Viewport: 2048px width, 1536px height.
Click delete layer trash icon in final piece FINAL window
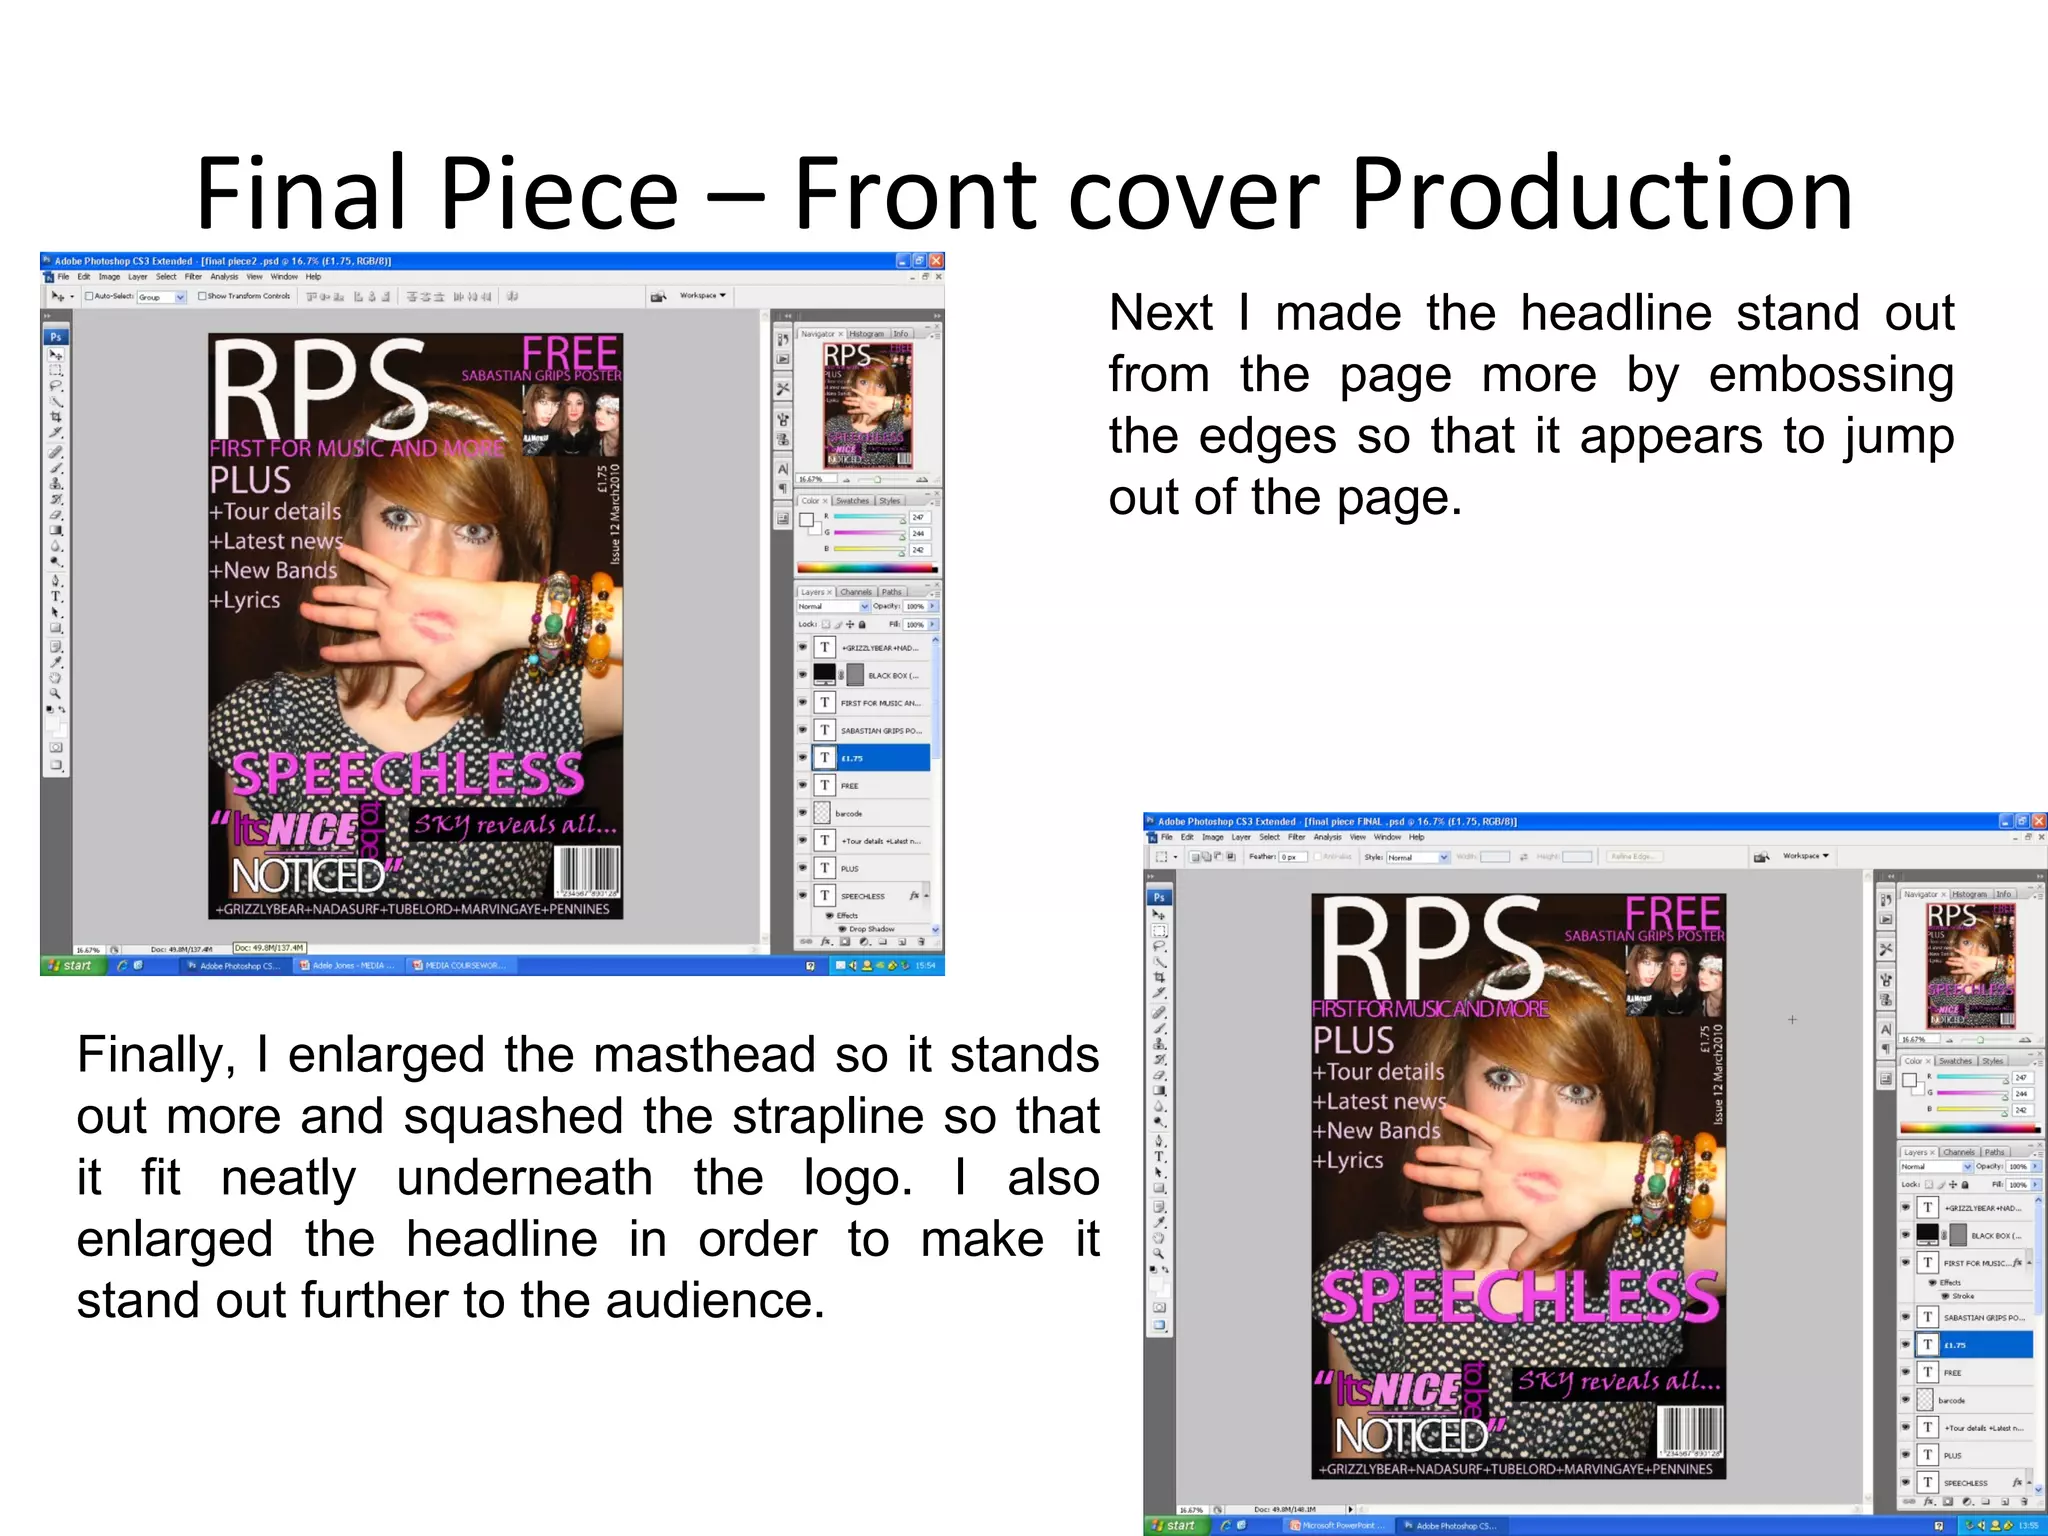(2025, 1501)
